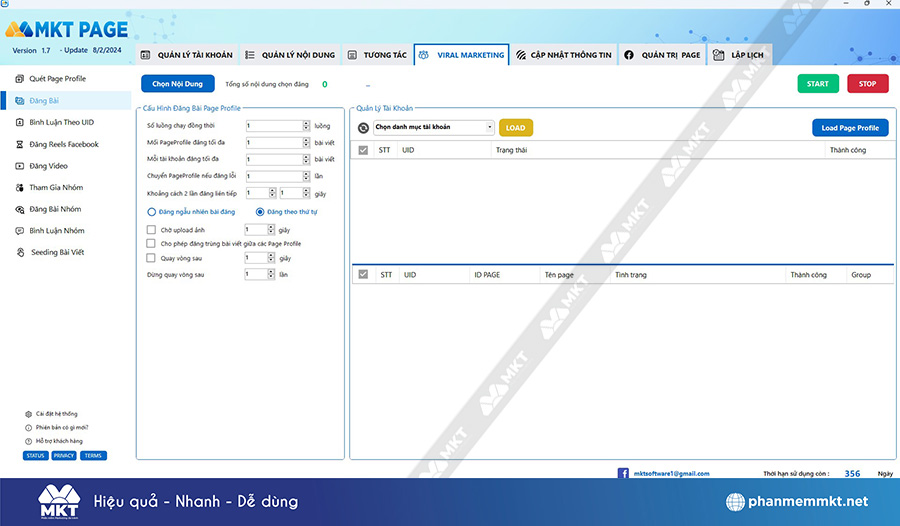This screenshot has height=526, width=900.
Task: Click the Quét Page Profile sidebar icon
Action: click(x=20, y=79)
